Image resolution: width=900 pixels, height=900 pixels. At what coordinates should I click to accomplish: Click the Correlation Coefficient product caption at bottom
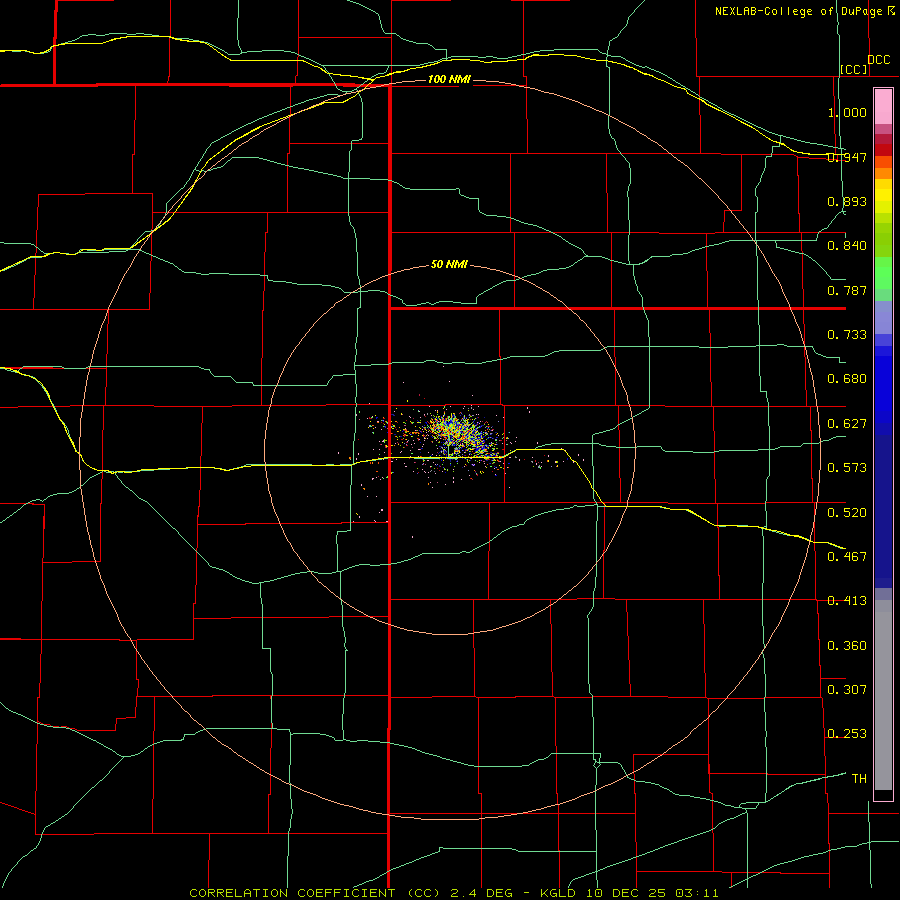tap(453, 893)
